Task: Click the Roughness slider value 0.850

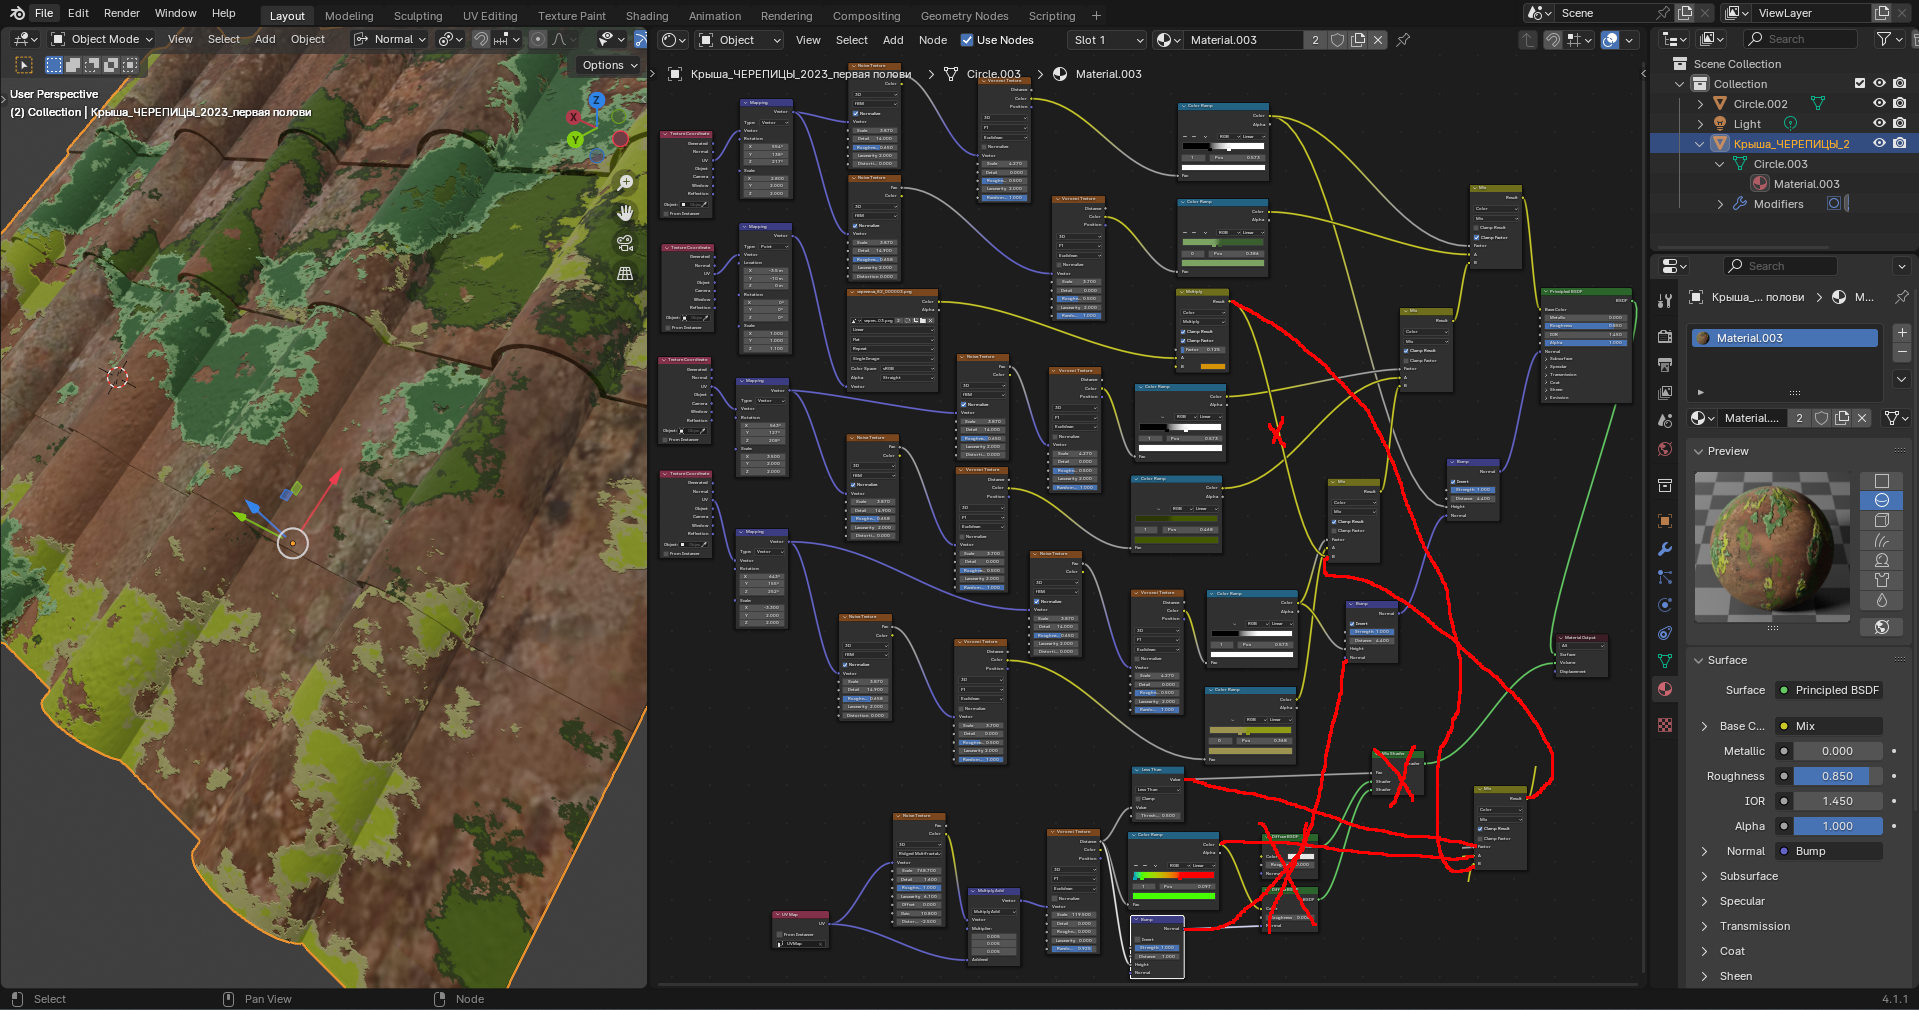Action: 1837,776
